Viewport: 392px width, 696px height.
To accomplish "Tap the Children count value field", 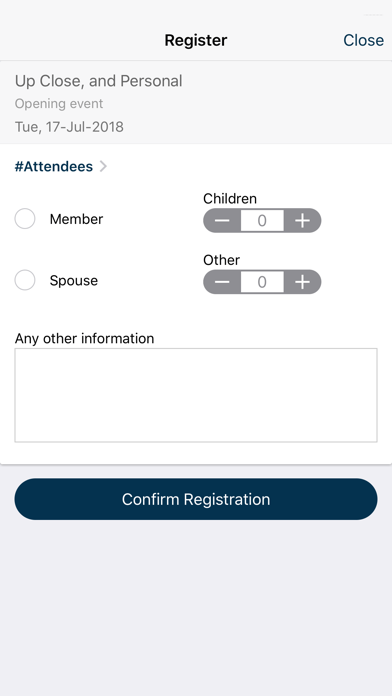I will coord(262,221).
